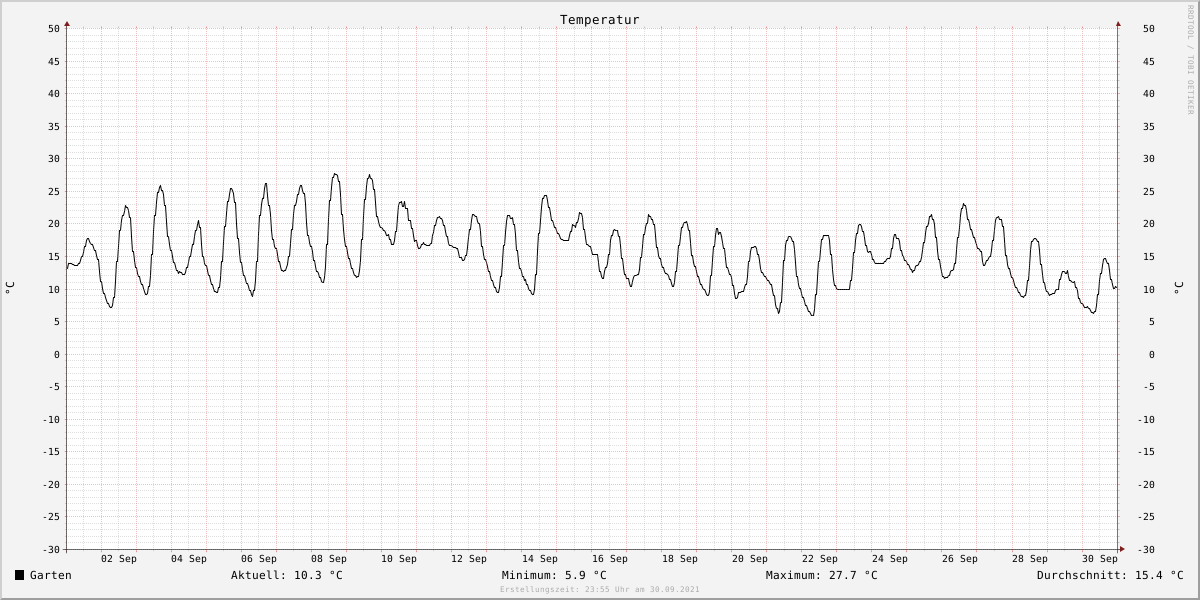Click the 08 Sep date label
This screenshot has height=600, width=1200.
point(329,559)
